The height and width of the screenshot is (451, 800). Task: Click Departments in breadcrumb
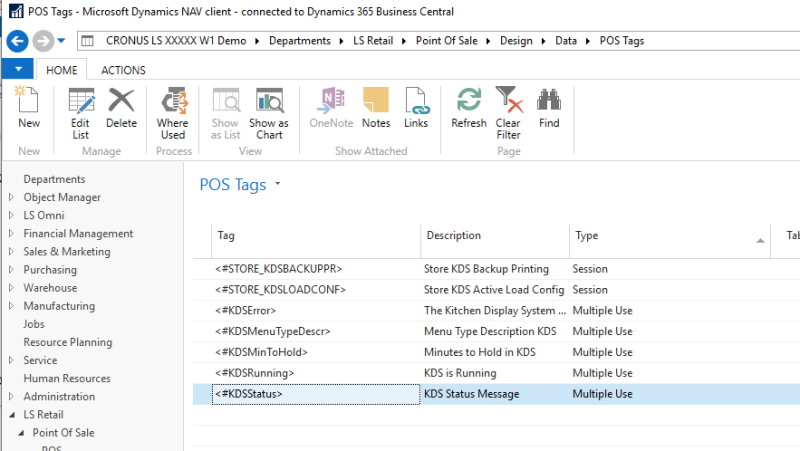[300, 41]
